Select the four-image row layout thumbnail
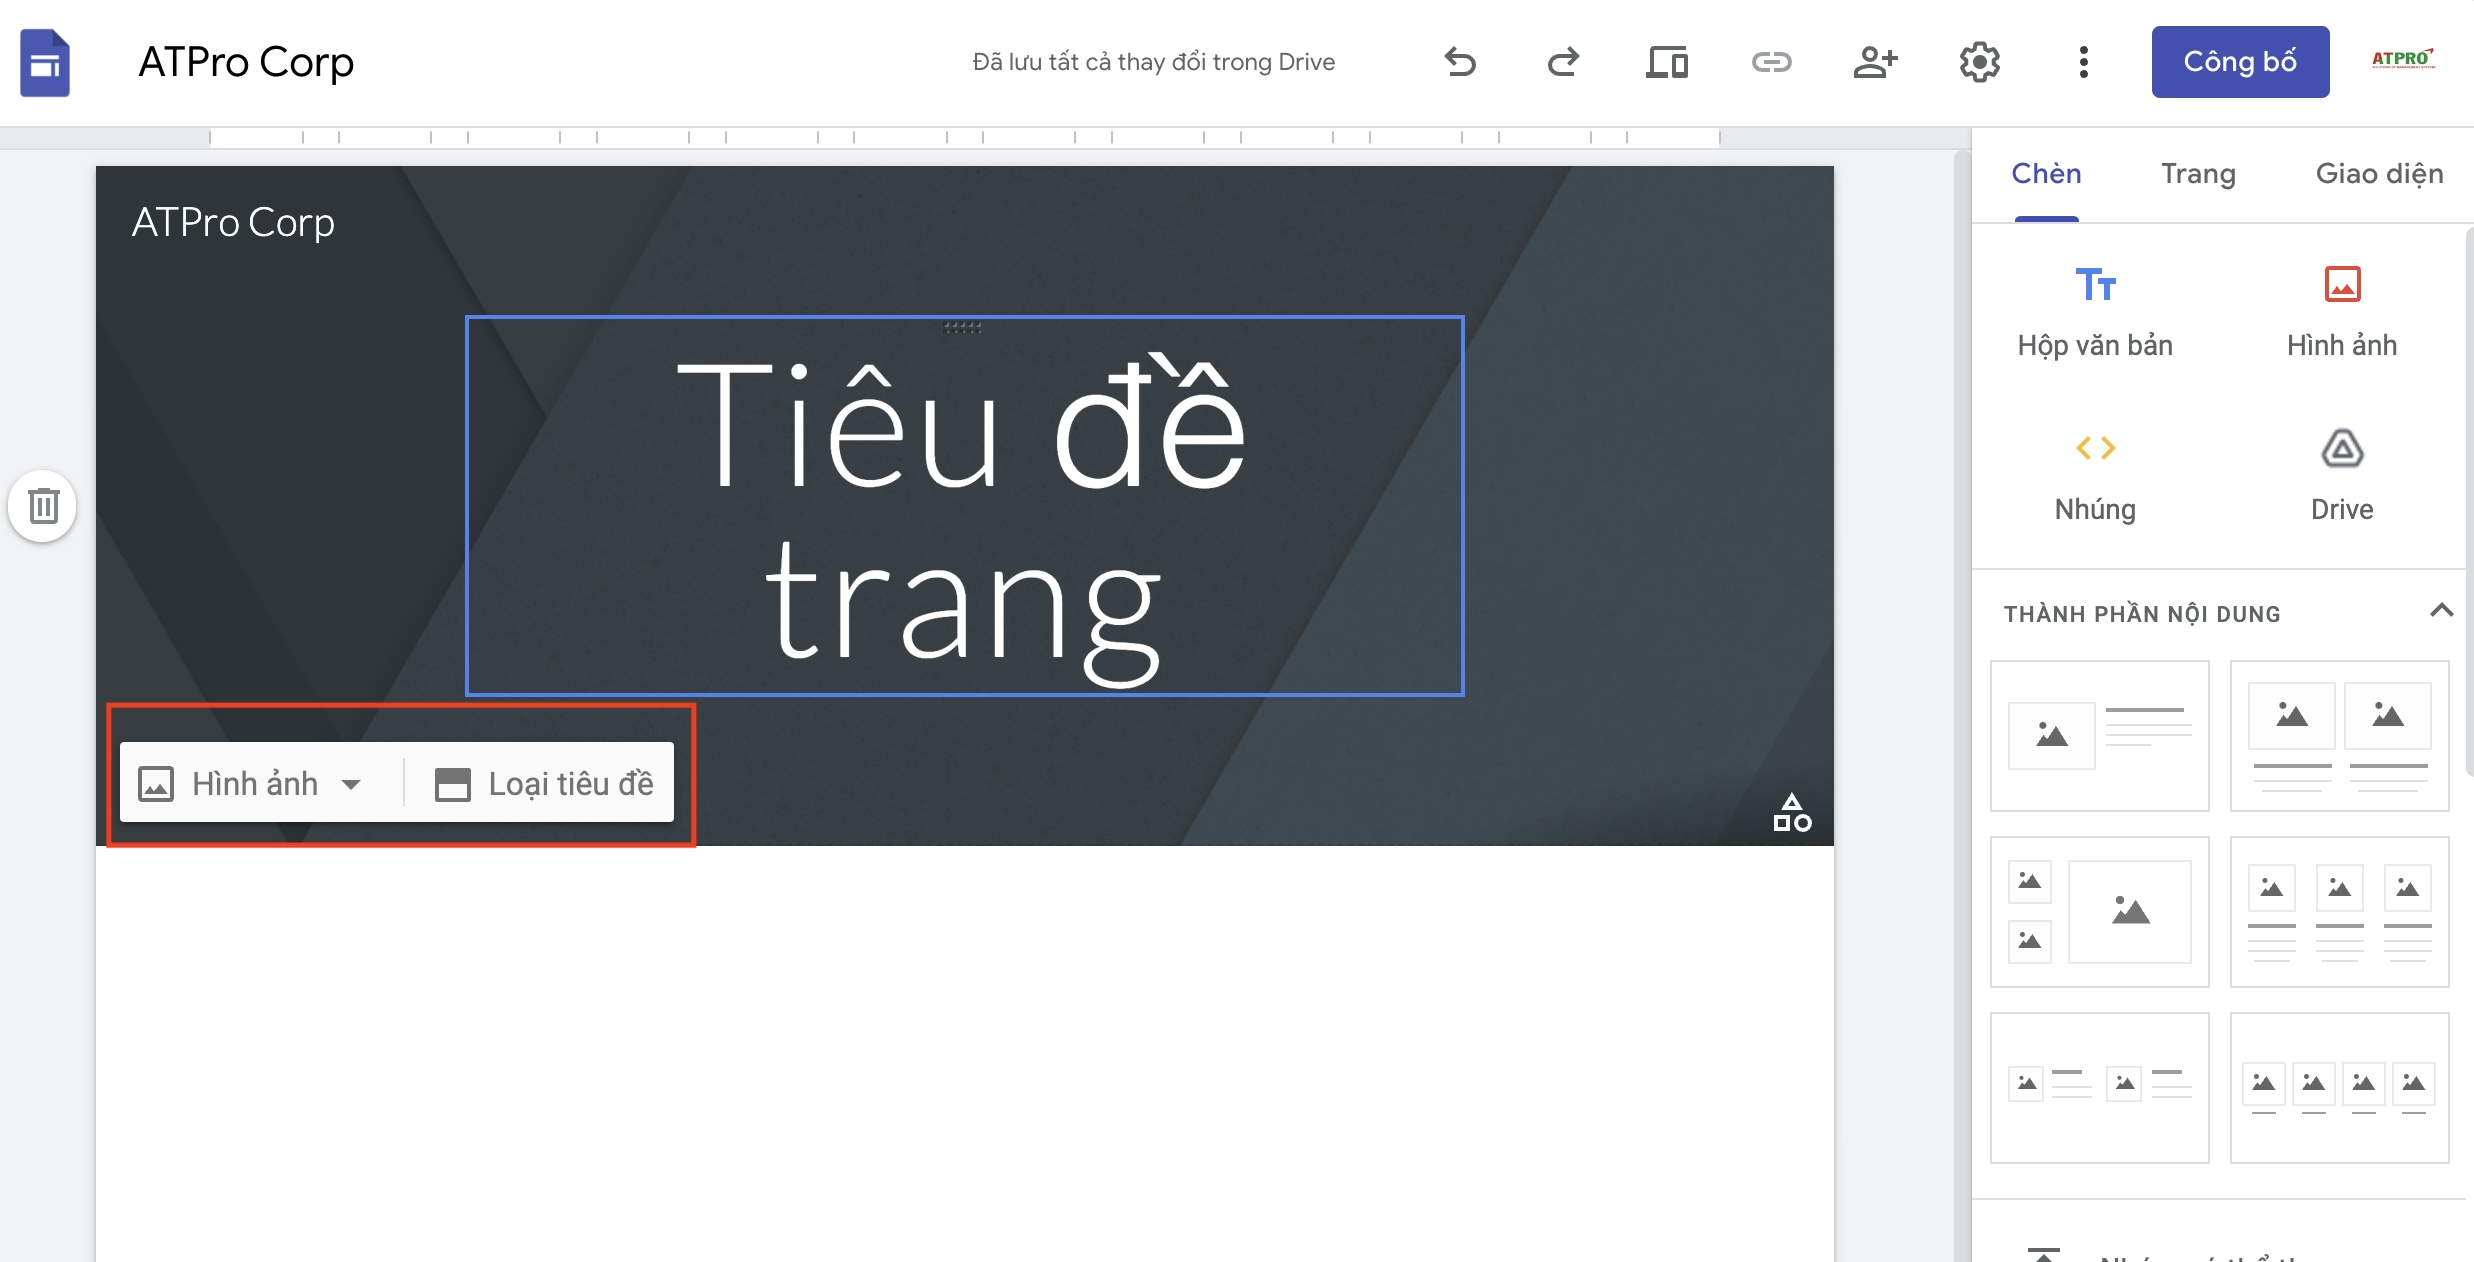The height and width of the screenshot is (1262, 2474). (2339, 1088)
